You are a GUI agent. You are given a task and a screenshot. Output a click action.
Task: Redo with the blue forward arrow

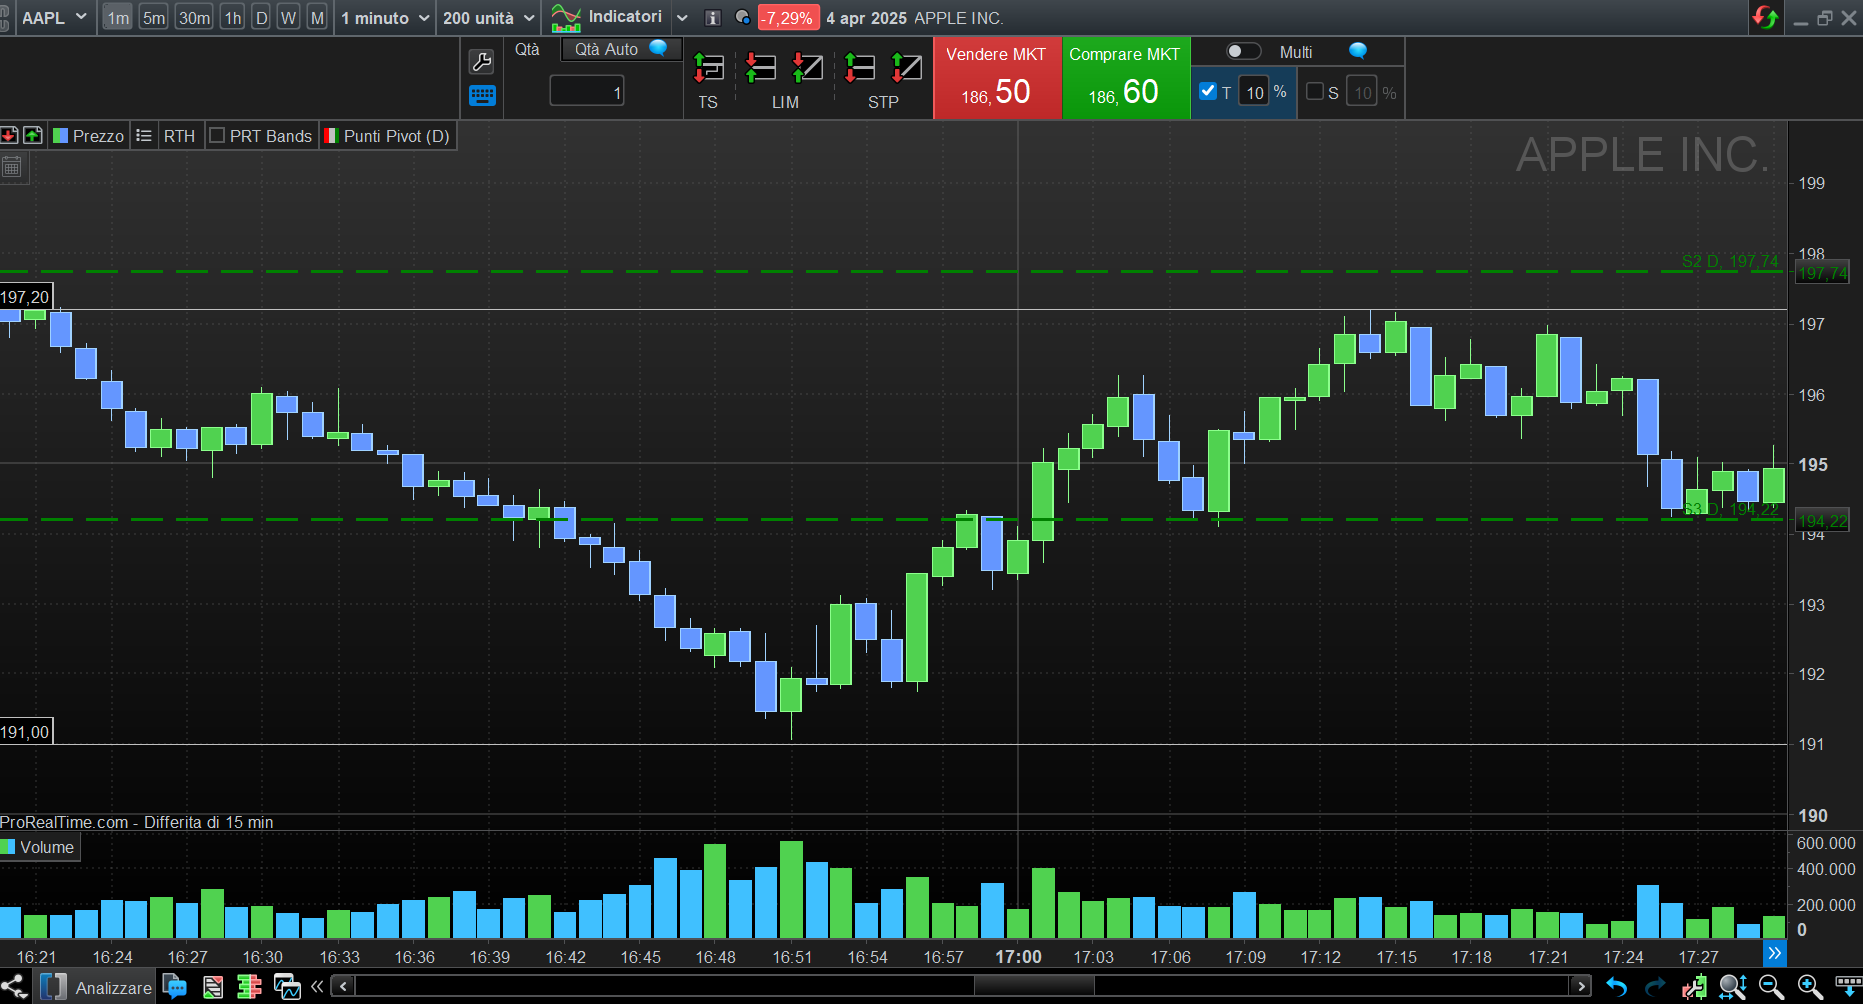[x=1655, y=987]
